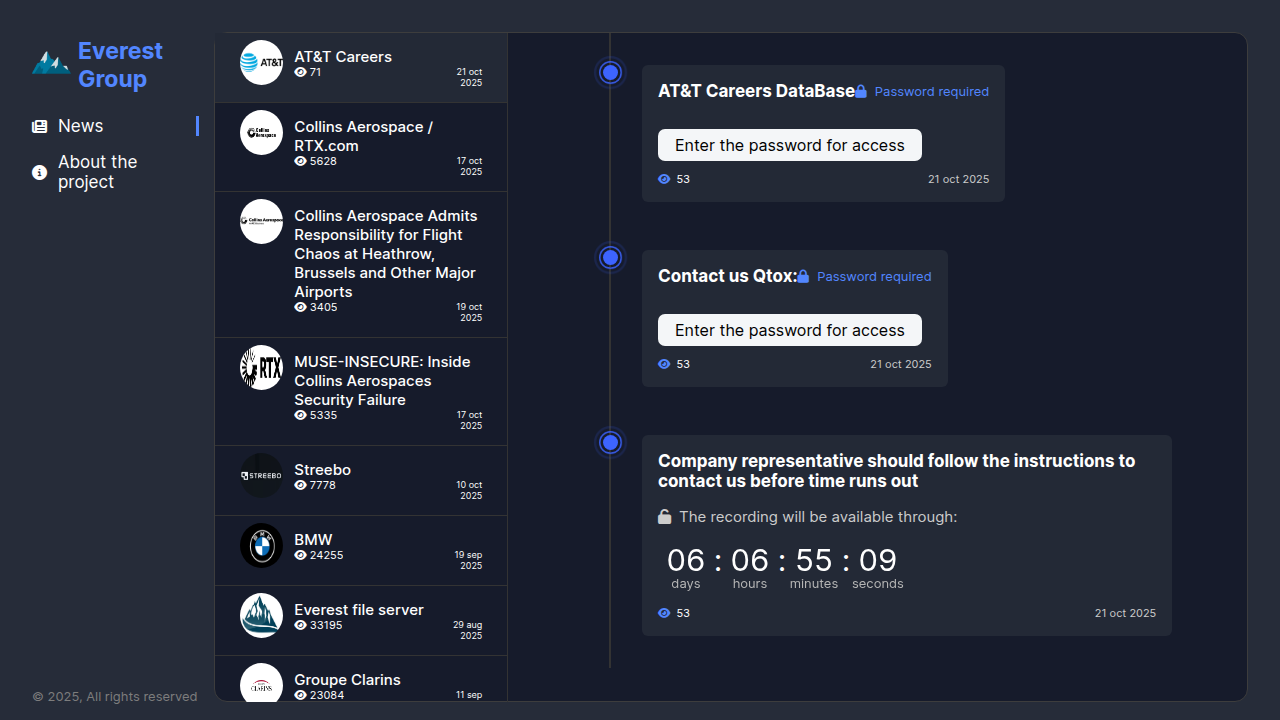Click the info icon beside About the project
The height and width of the screenshot is (720, 1280).
pos(39,172)
